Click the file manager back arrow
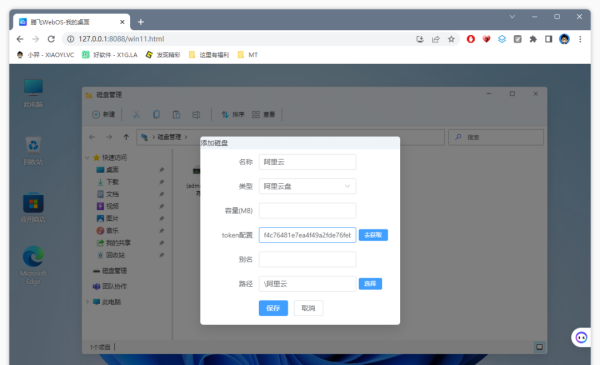The image size is (600, 365). pyautogui.click(x=92, y=137)
